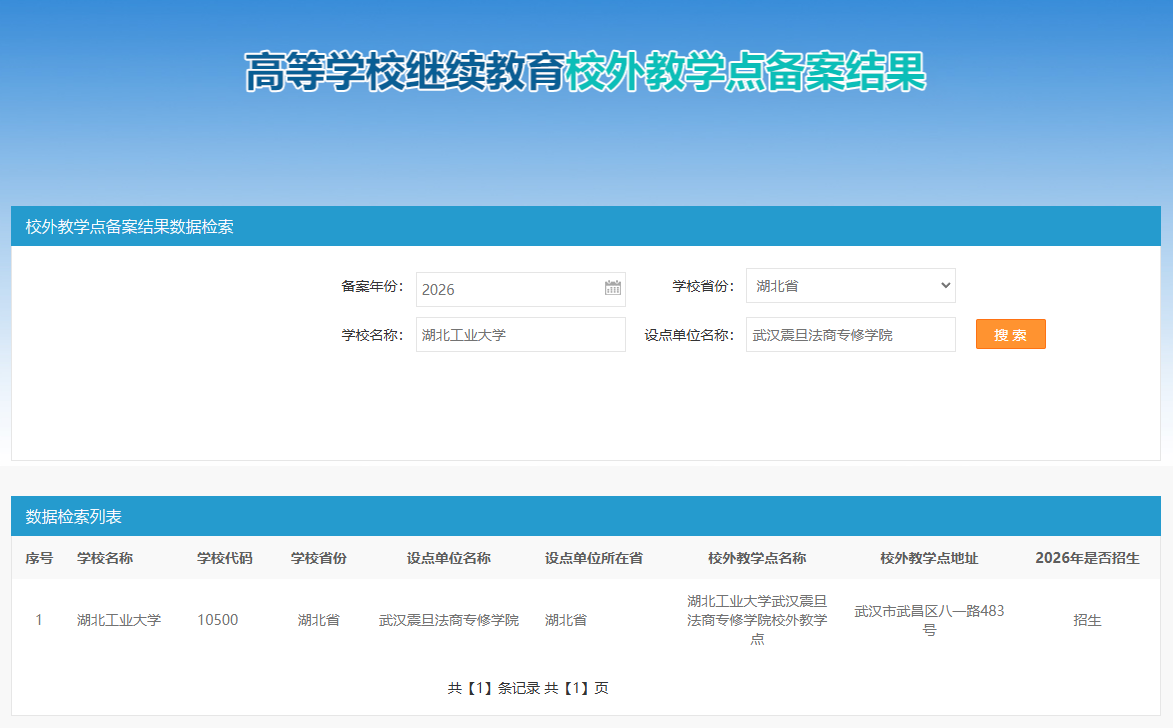Click the 设点单位名称 field label
The image size is (1173, 728).
pos(689,335)
